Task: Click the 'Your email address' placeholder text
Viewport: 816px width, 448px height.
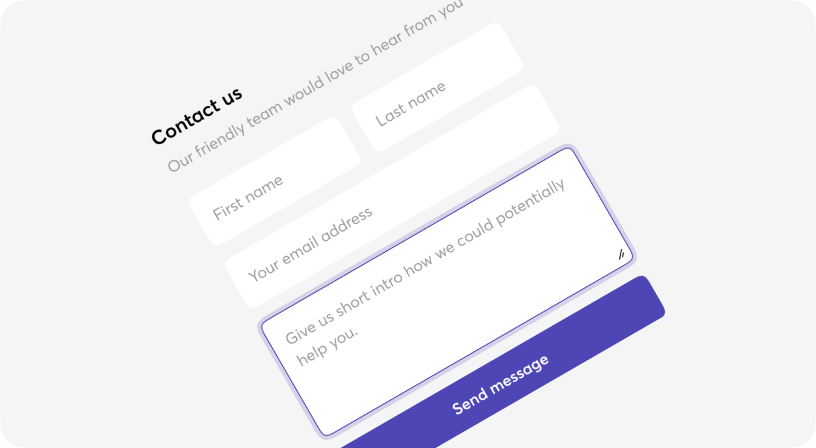Action: coord(310,244)
